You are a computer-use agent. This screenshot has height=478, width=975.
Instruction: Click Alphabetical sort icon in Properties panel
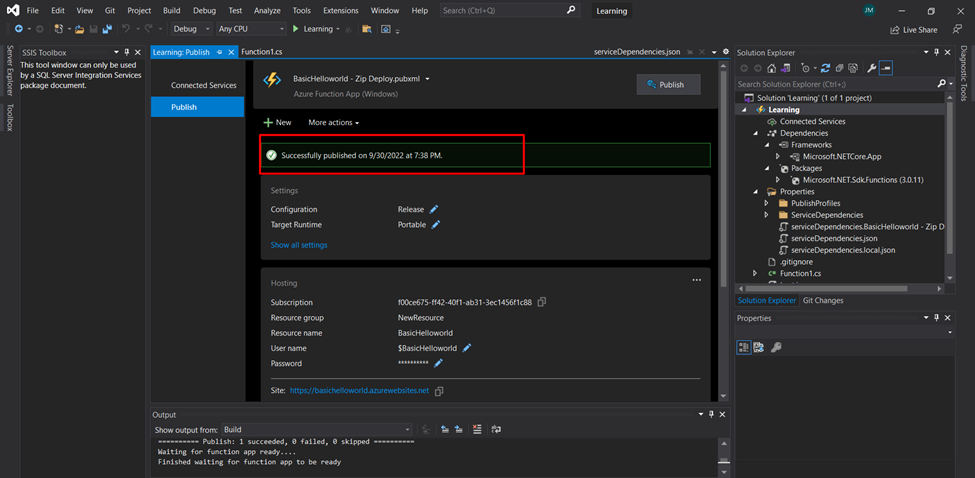pos(759,347)
